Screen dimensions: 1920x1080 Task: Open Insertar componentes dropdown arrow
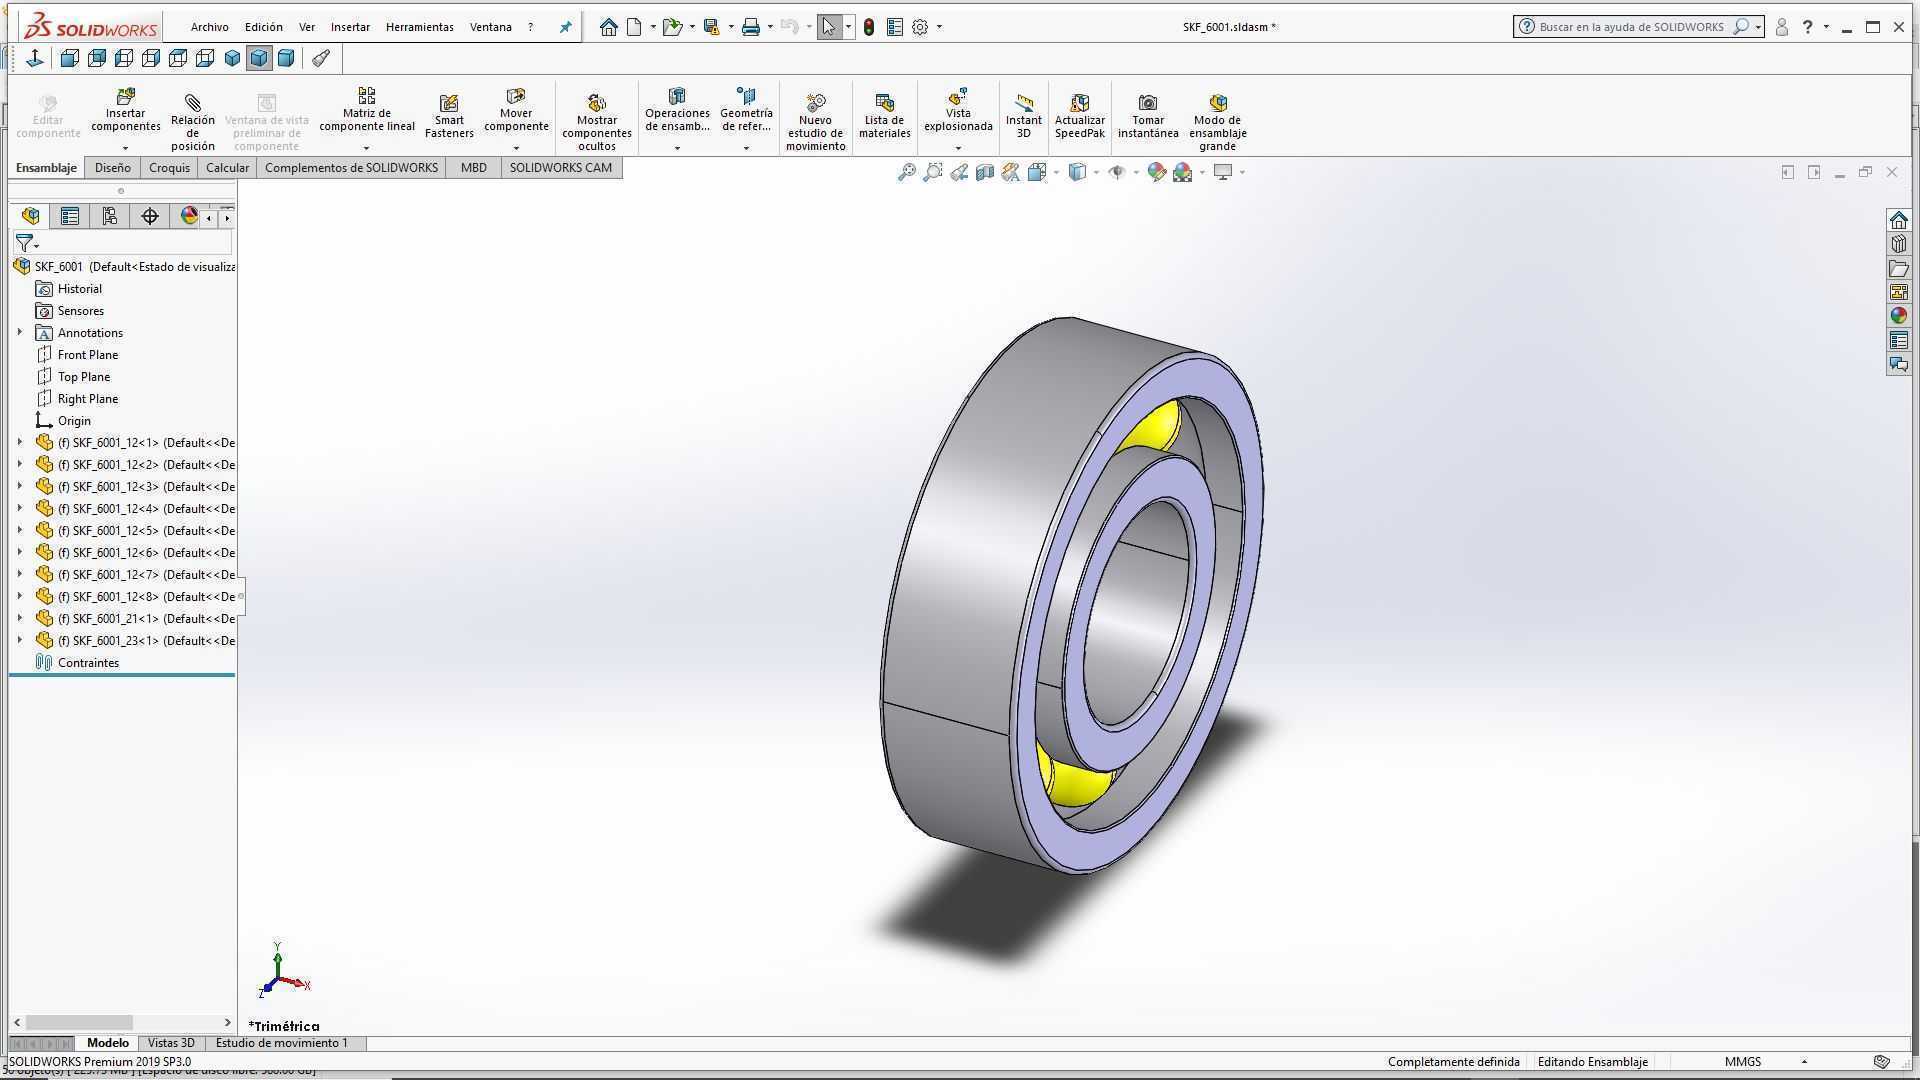pyautogui.click(x=125, y=148)
